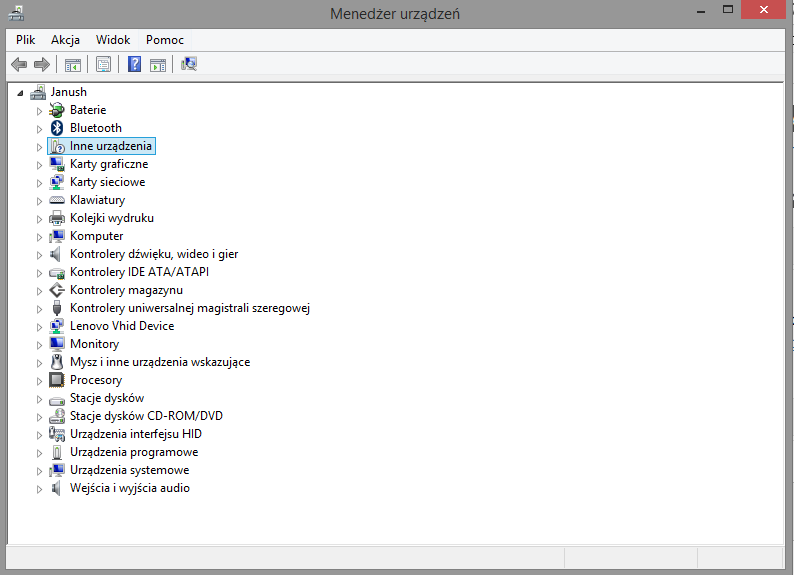Collapse the Janush root node

(20, 93)
